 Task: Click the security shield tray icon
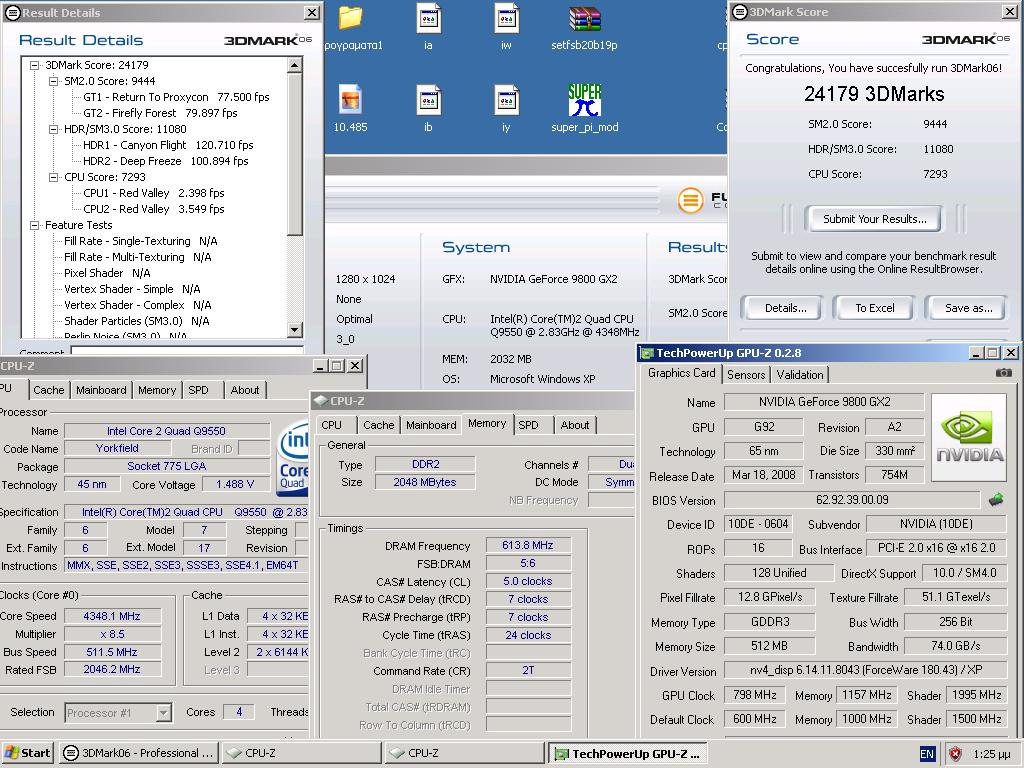click(x=955, y=754)
